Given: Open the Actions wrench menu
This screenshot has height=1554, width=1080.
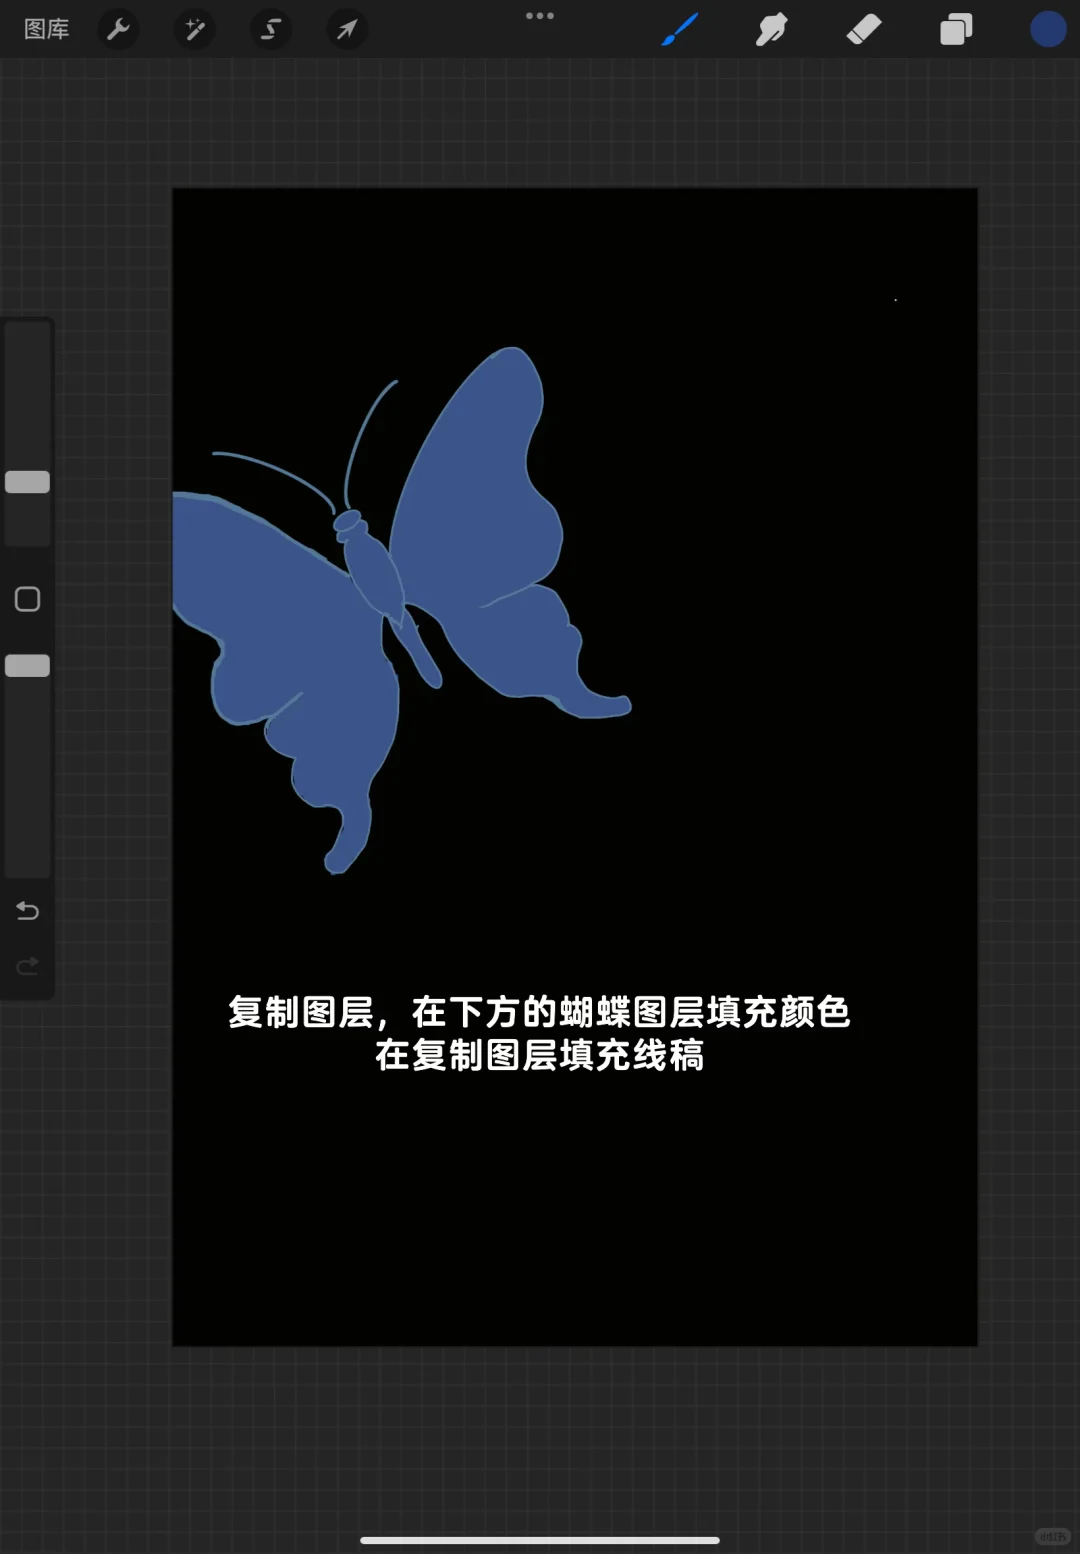Looking at the screenshot, I should click(118, 29).
